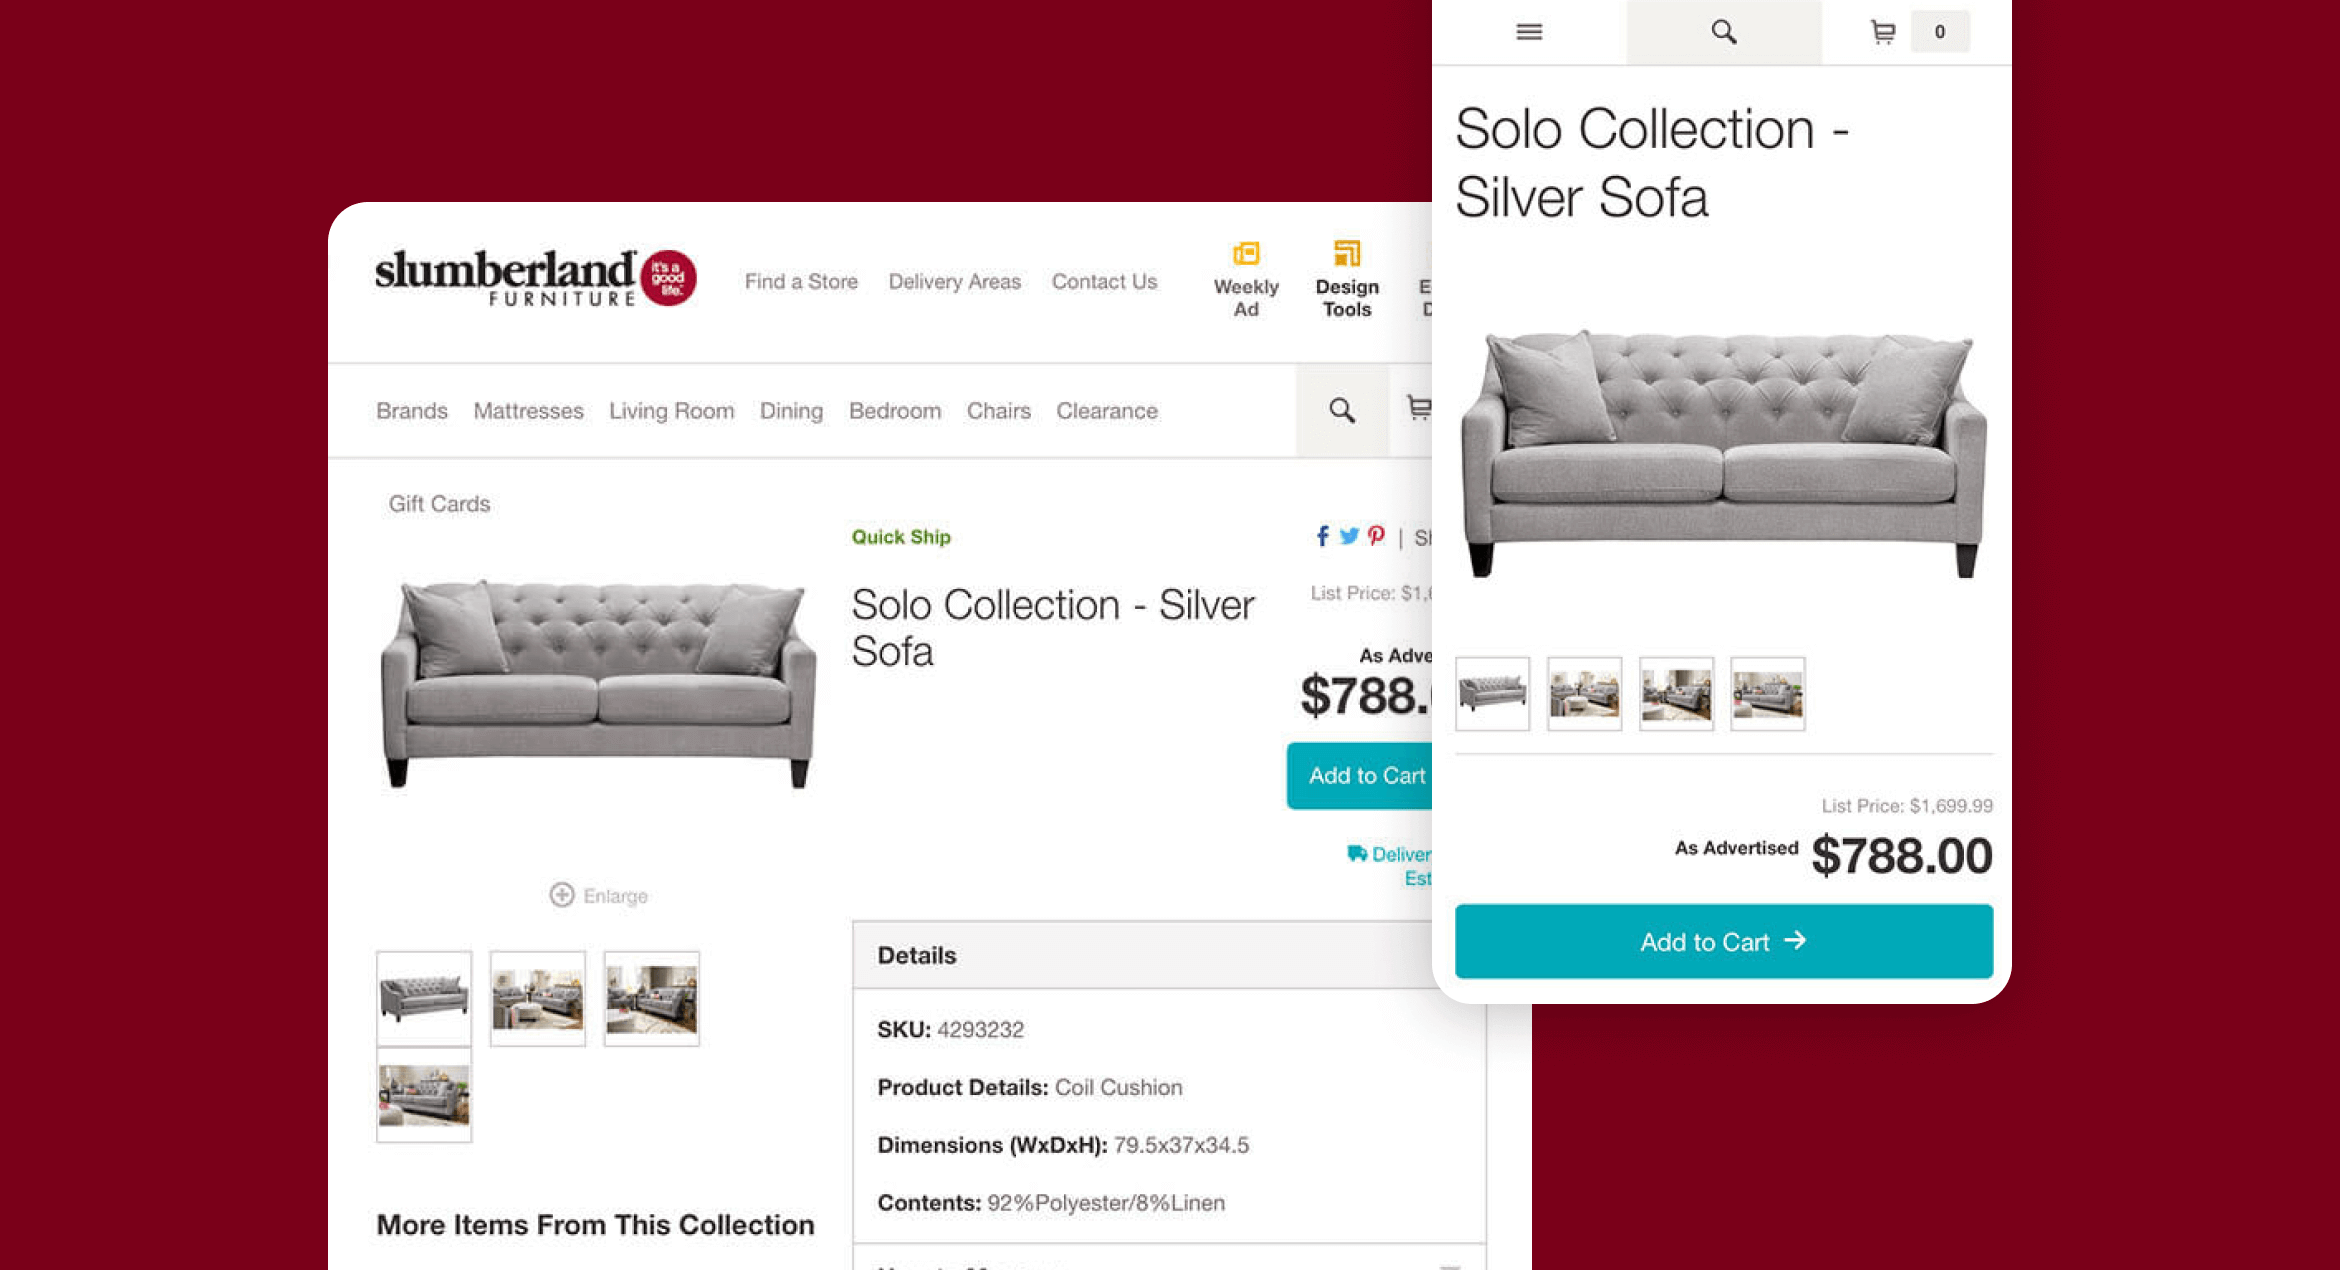Click Add to Cart on mobile
The width and height of the screenshot is (2340, 1270).
(x=1721, y=940)
